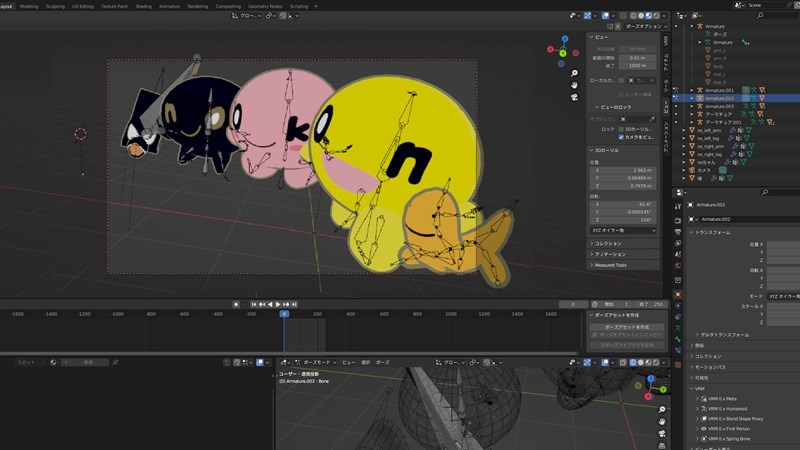Select solid shading in the camera-view viewport header
Viewport: 800px width, 450px height.
click(x=641, y=16)
